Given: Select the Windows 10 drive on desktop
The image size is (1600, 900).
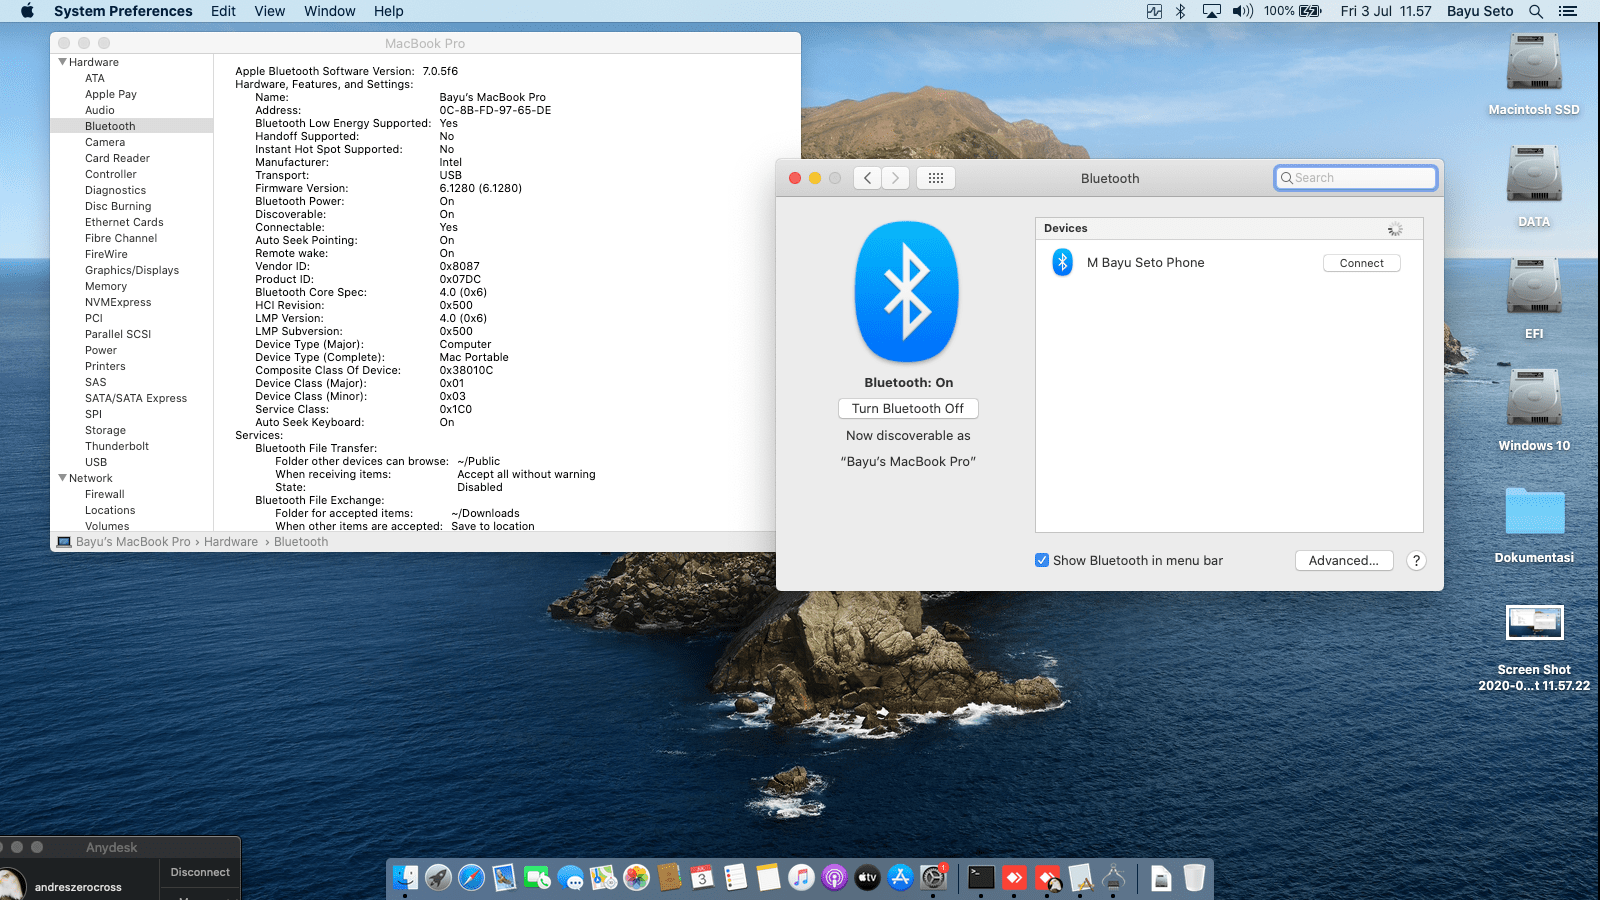Looking at the screenshot, I should [1534, 410].
